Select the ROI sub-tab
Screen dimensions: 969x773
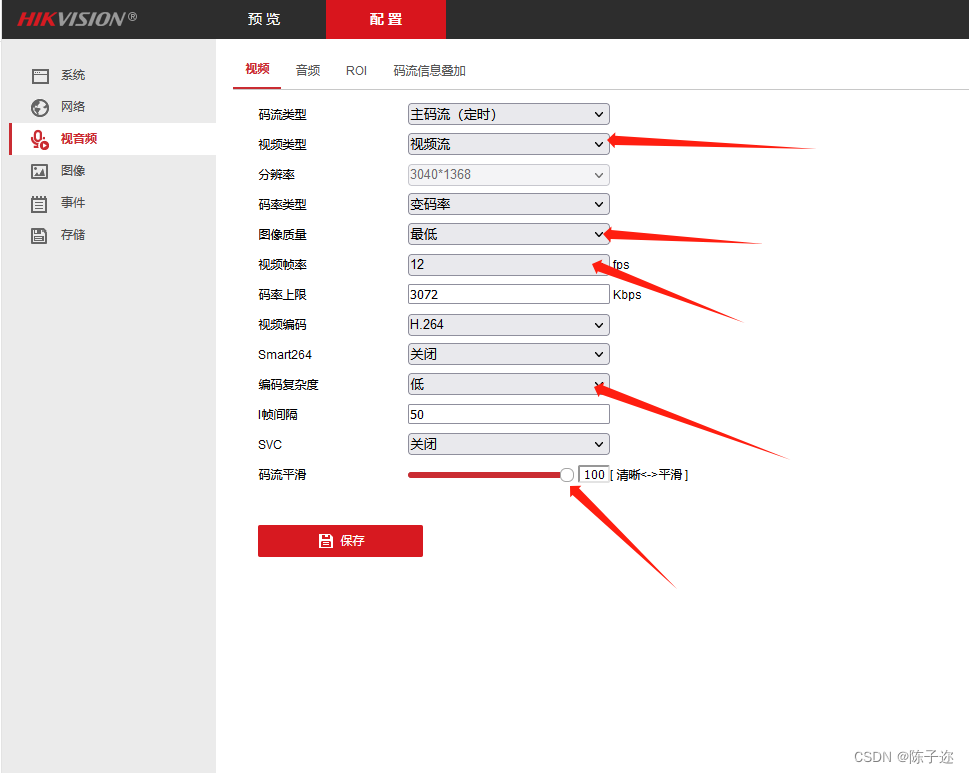[356, 70]
